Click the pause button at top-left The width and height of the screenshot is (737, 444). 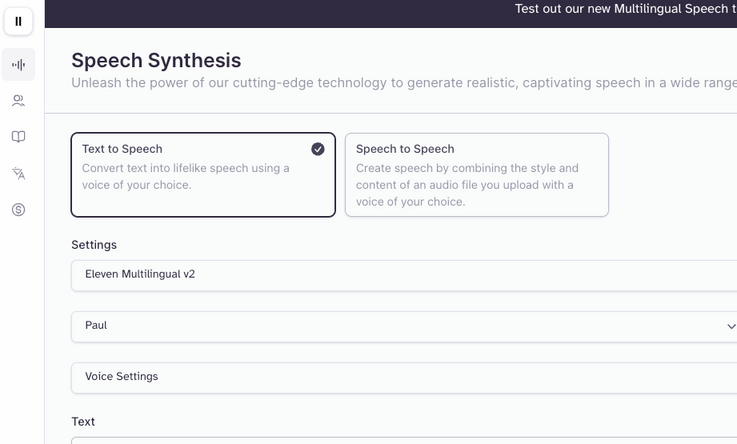coord(18,21)
